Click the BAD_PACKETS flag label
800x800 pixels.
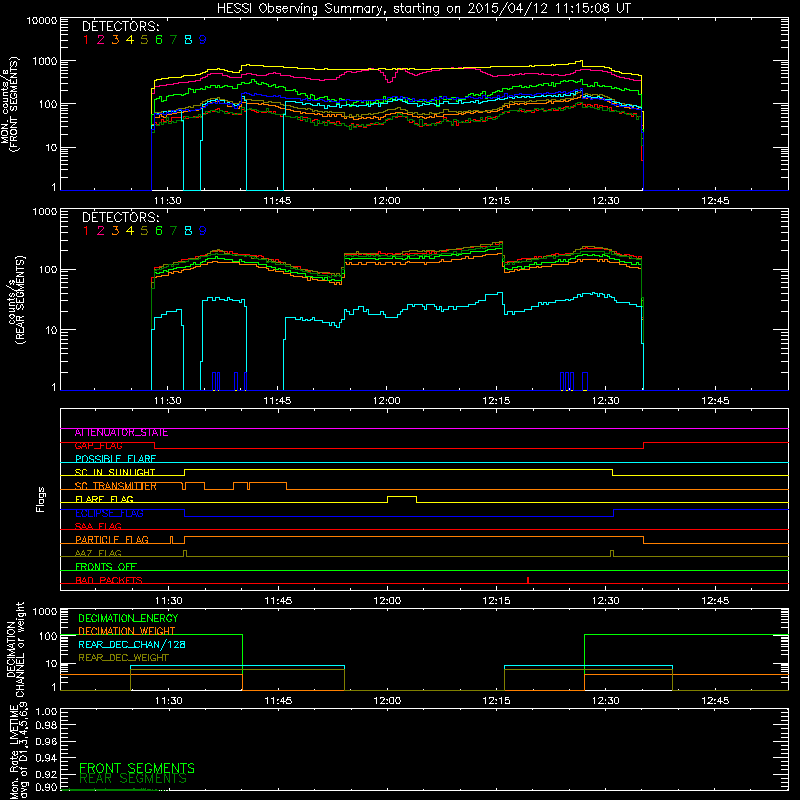tap(109, 581)
